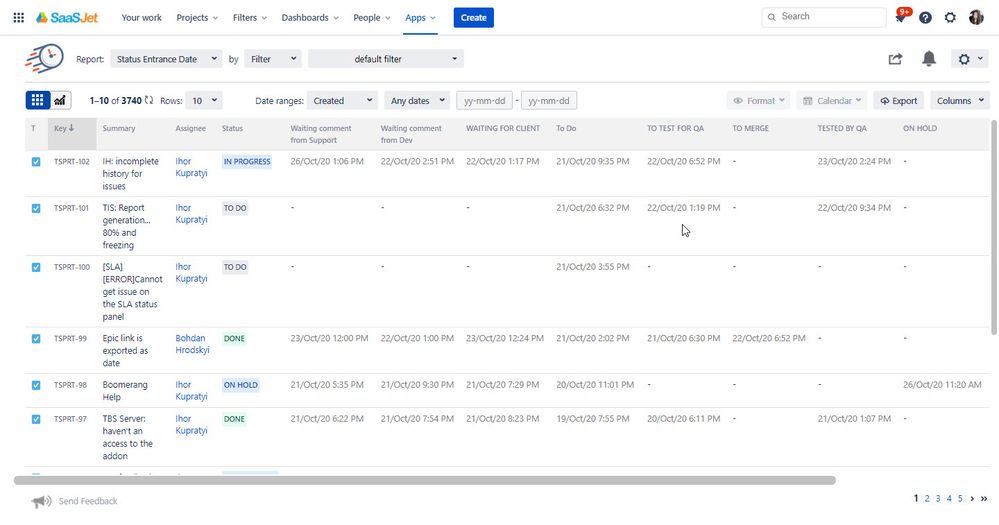Click the refresh icon beside 3740
The width and height of the screenshot is (999, 525).
pyautogui.click(x=148, y=100)
